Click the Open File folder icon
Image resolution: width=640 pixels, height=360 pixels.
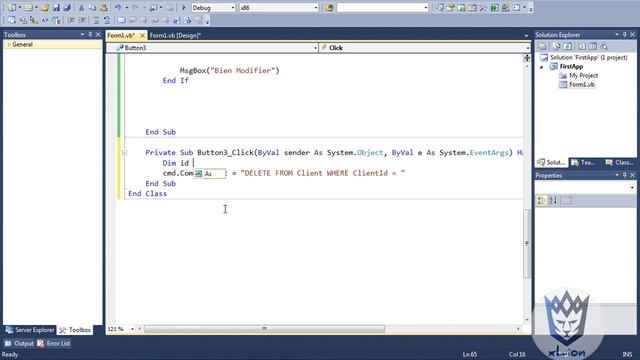(44, 8)
